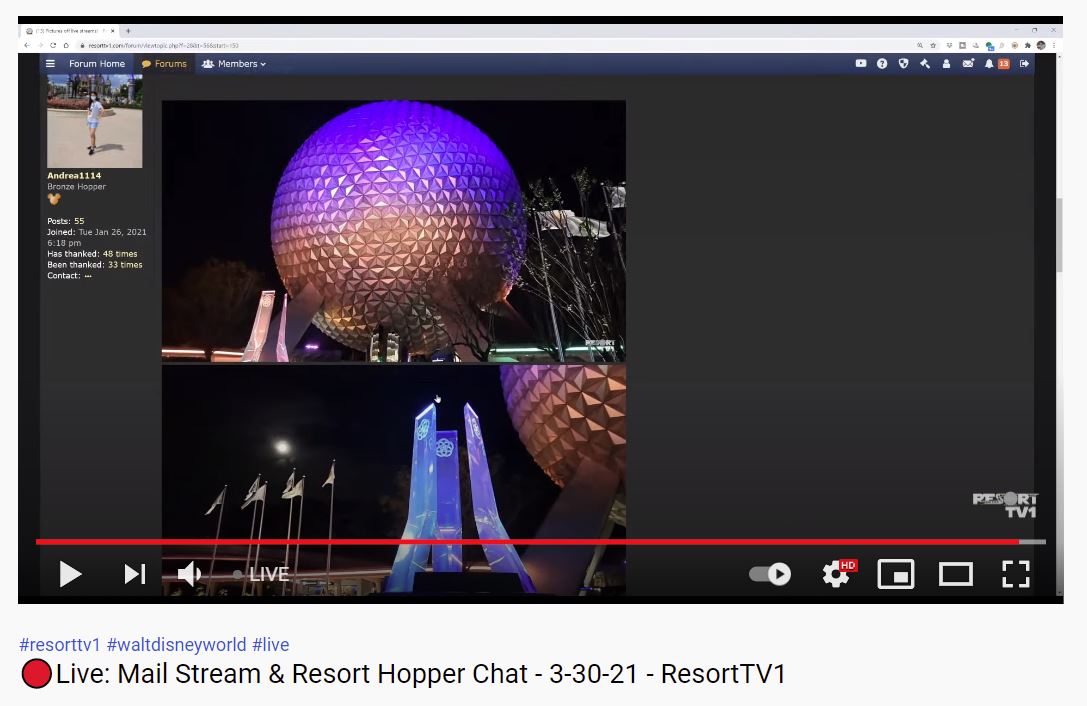The width and height of the screenshot is (1087, 706).
Task: Click the Andrea1114 avatar photo
Action: pos(95,121)
